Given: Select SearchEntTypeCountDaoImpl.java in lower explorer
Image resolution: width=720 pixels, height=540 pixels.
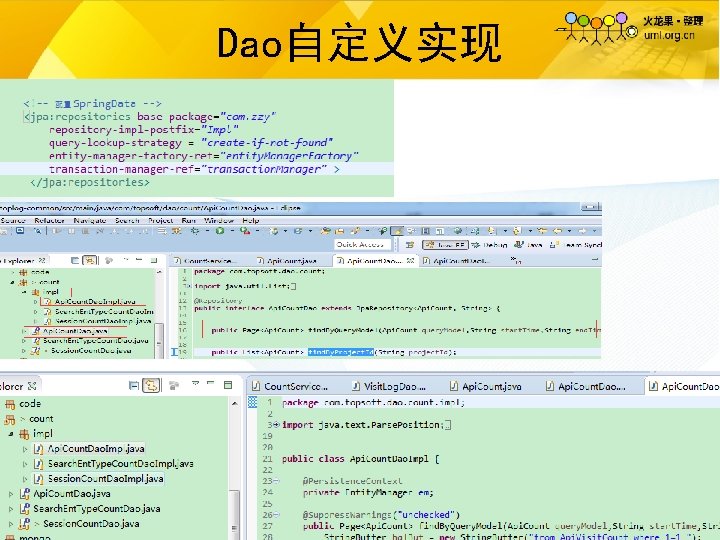Looking at the screenshot, I should 121,464.
